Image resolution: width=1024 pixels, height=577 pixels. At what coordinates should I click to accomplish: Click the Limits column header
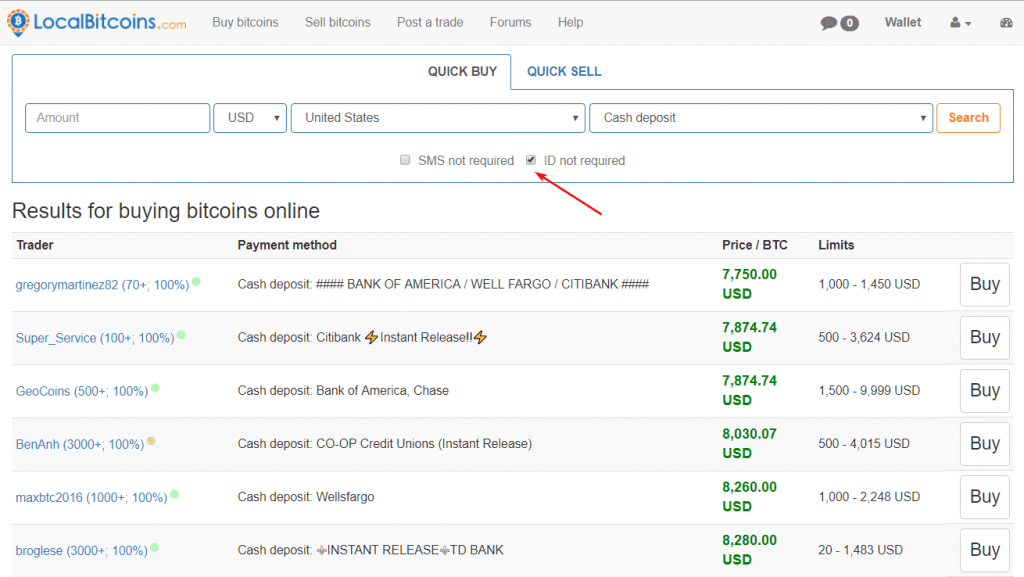coord(836,245)
